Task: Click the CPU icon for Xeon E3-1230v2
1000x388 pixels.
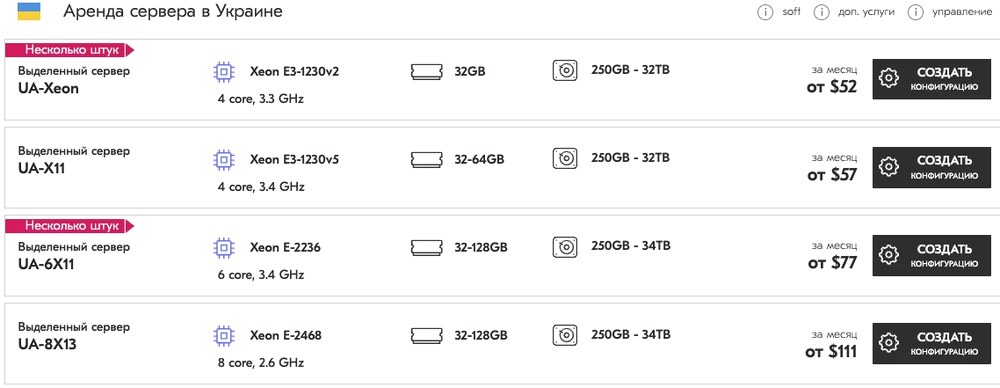Action: [x=223, y=72]
